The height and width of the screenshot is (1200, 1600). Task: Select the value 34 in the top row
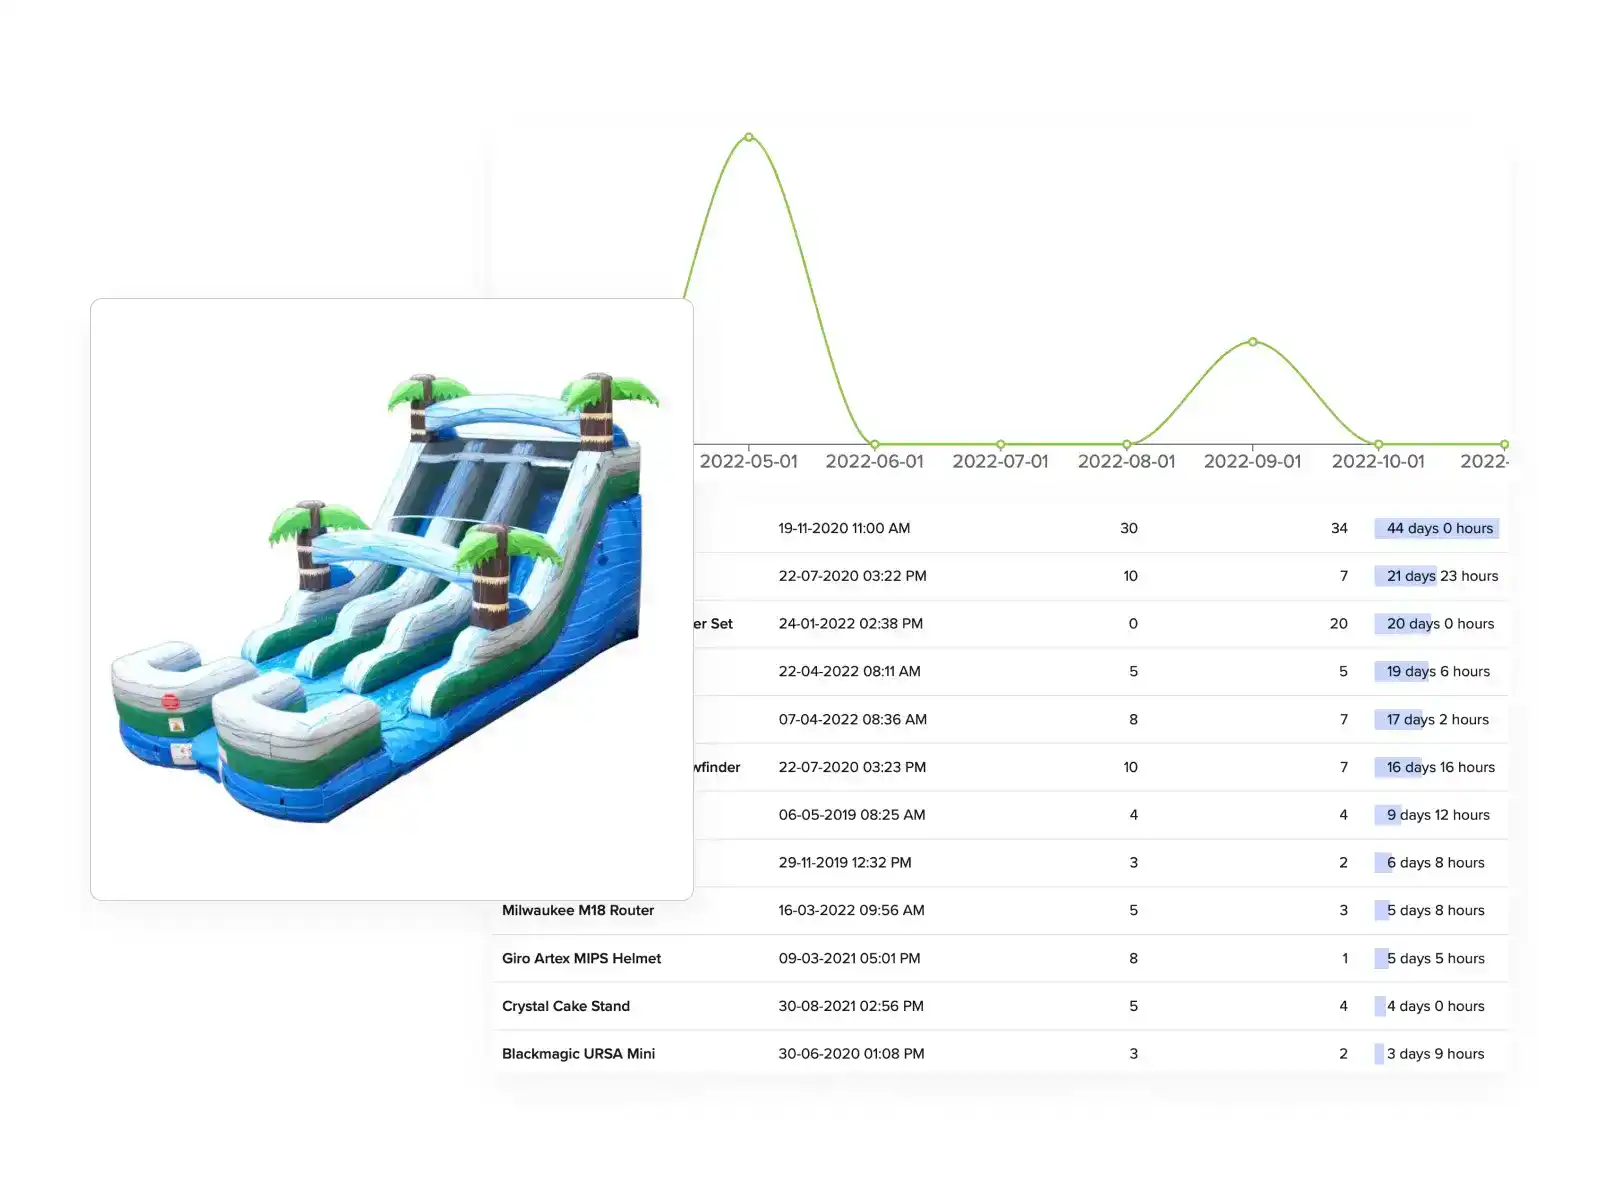pyautogui.click(x=1340, y=528)
